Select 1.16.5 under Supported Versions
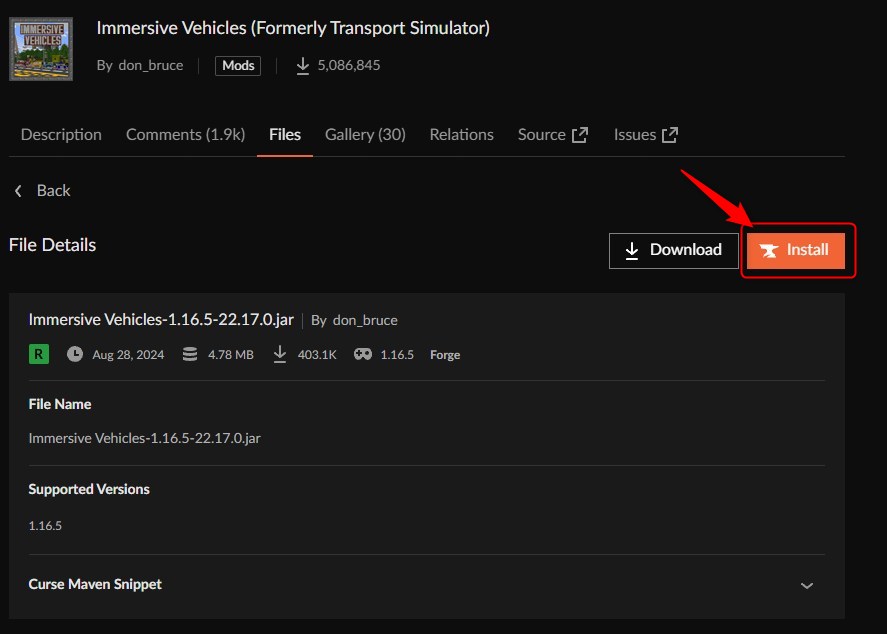 45,525
